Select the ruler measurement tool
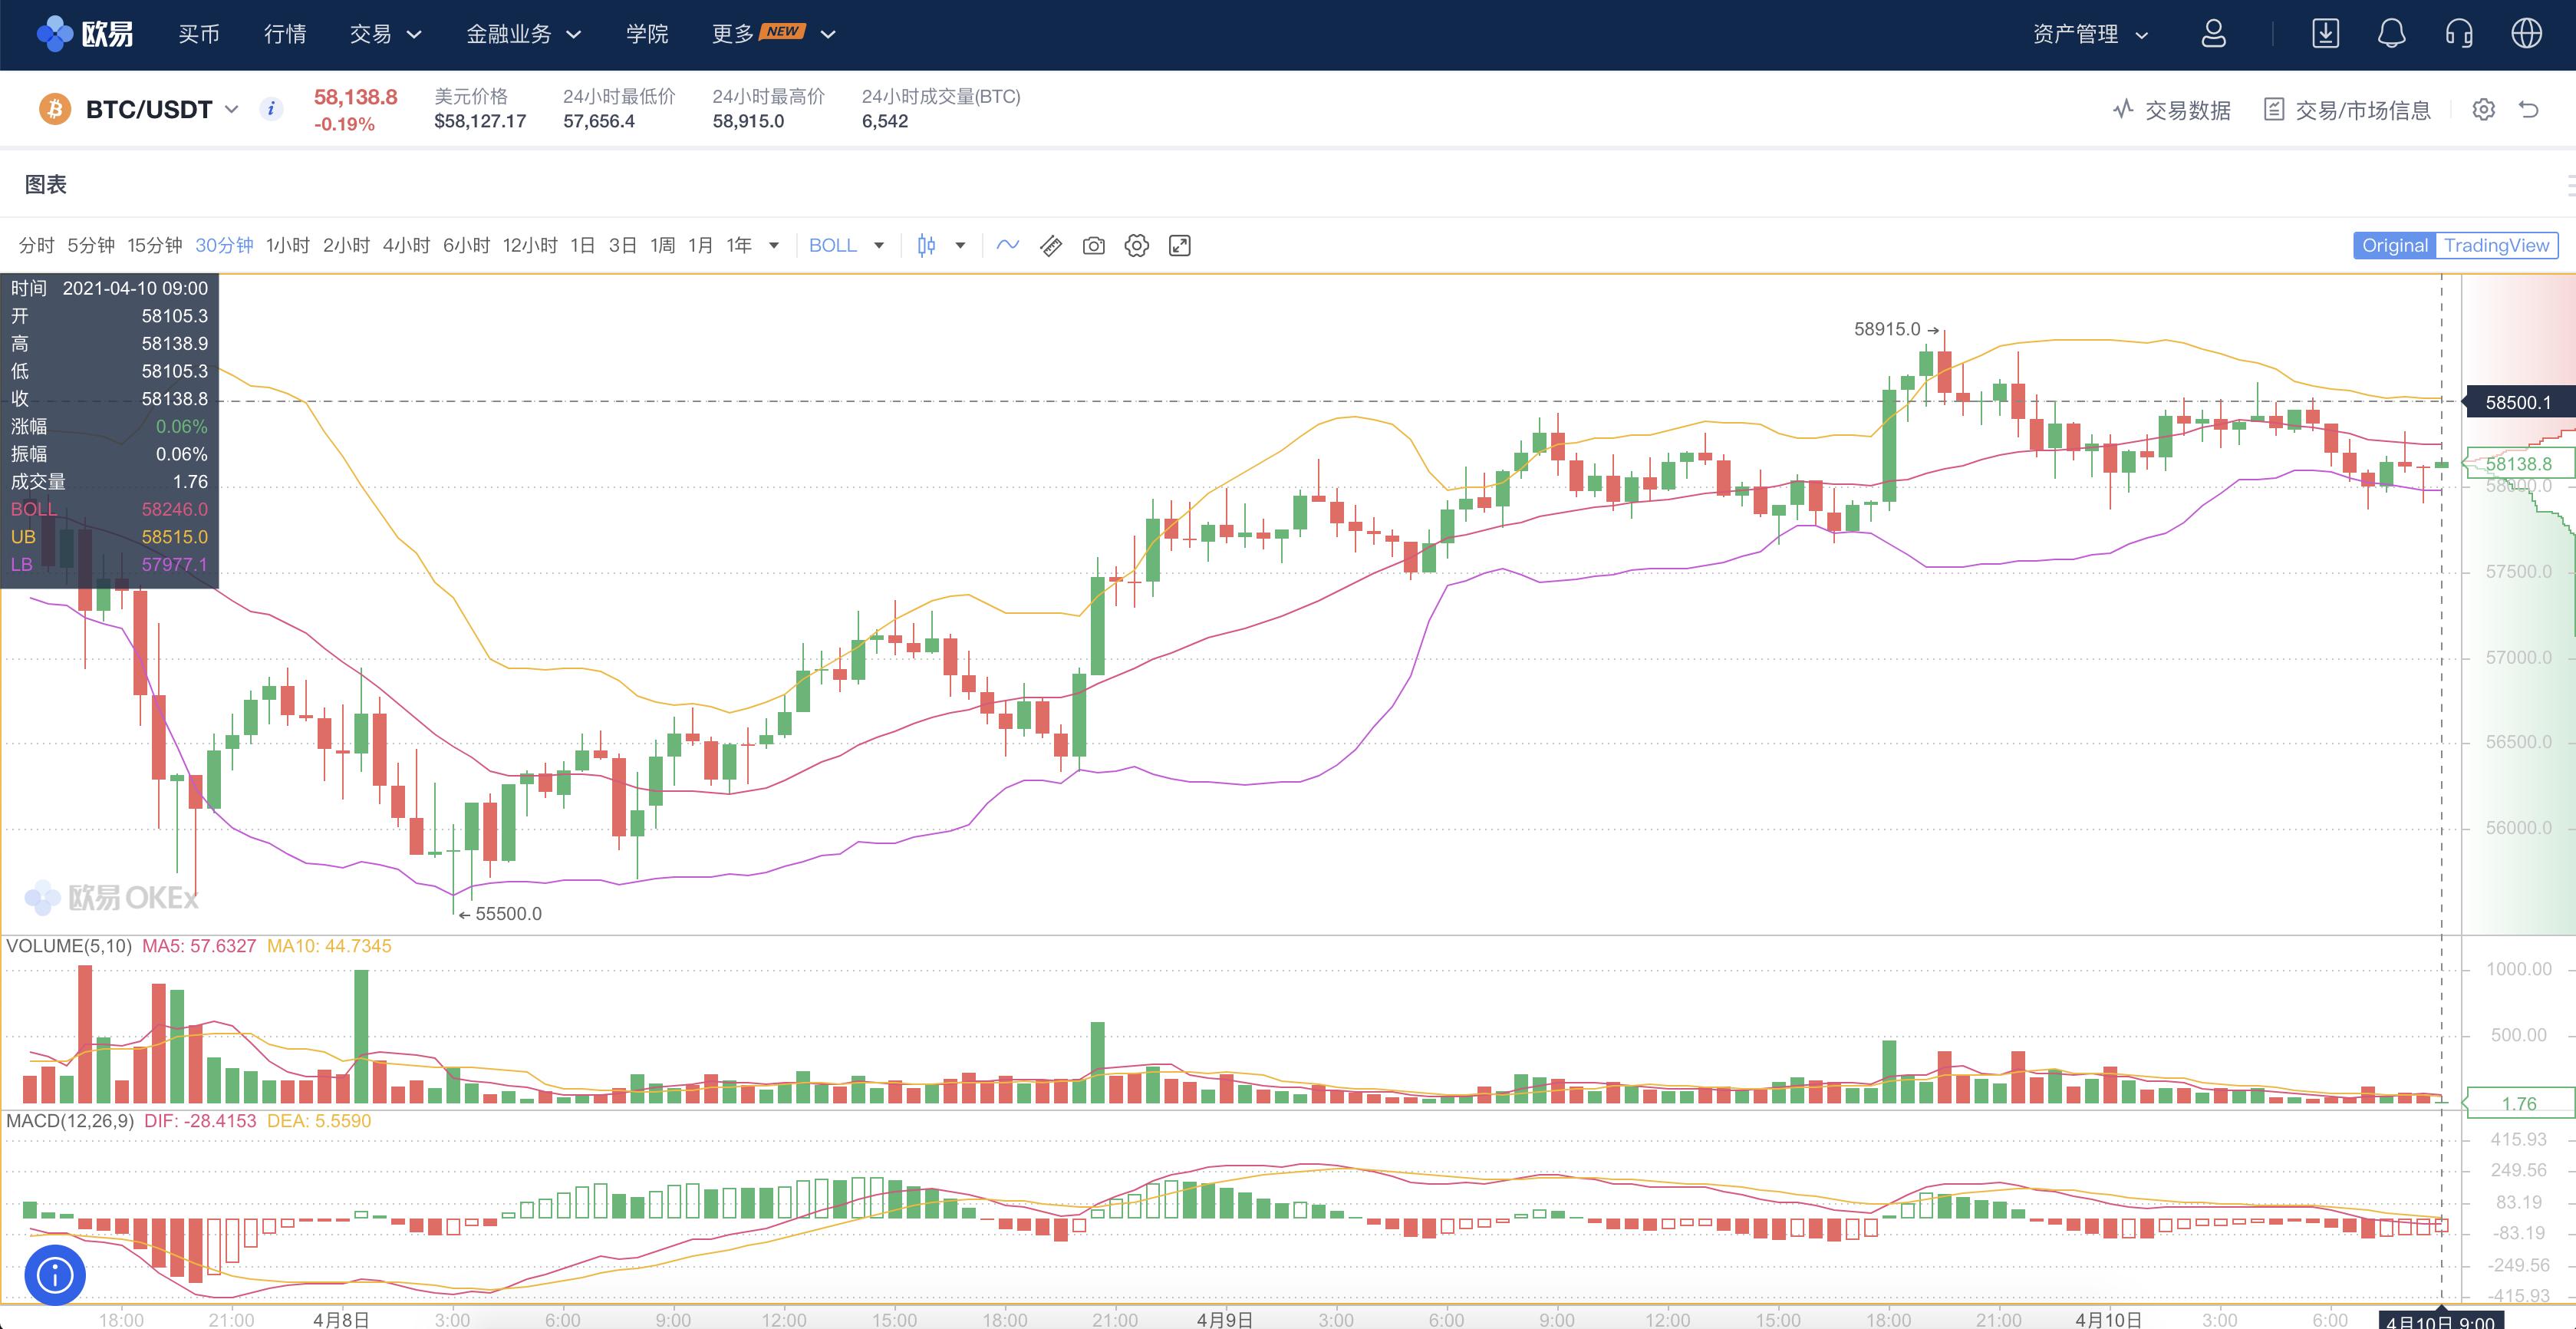This screenshot has width=2576, height=1329. click(1050, 246)
